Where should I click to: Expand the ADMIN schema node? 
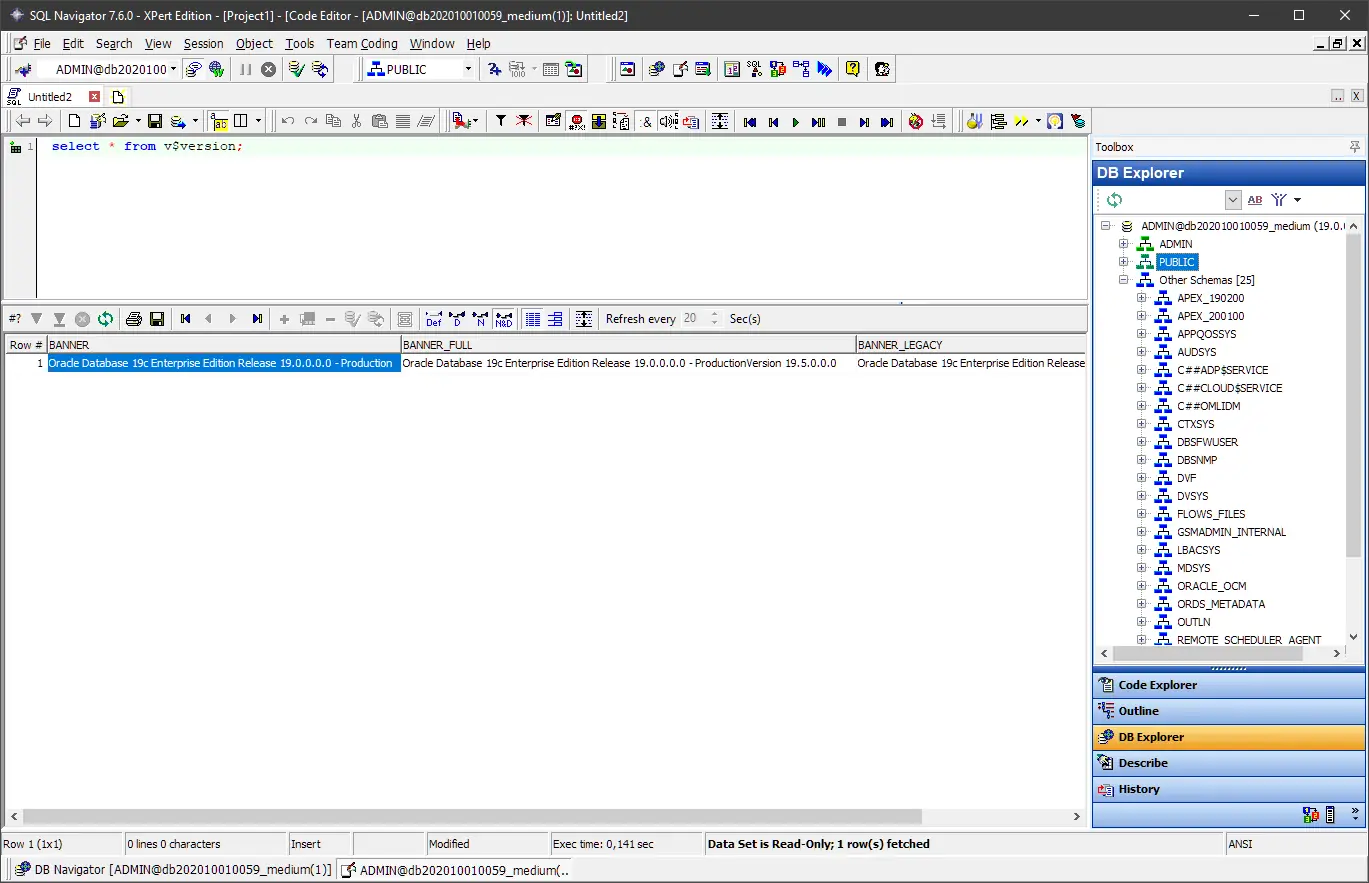click(1124, 244)
